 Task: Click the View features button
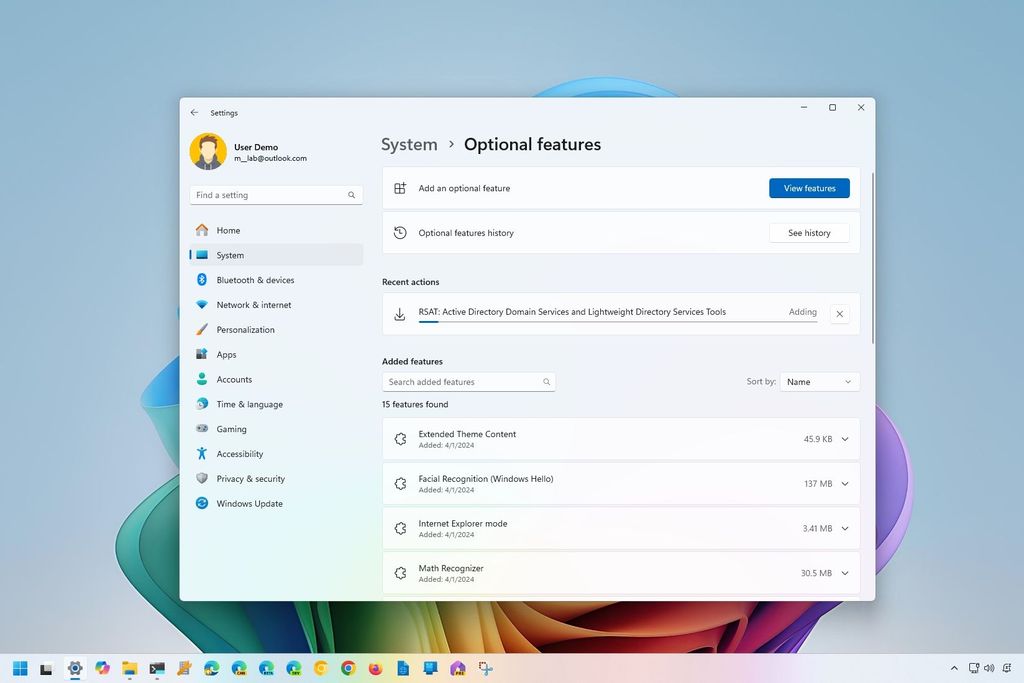click(x=809, y=188)
